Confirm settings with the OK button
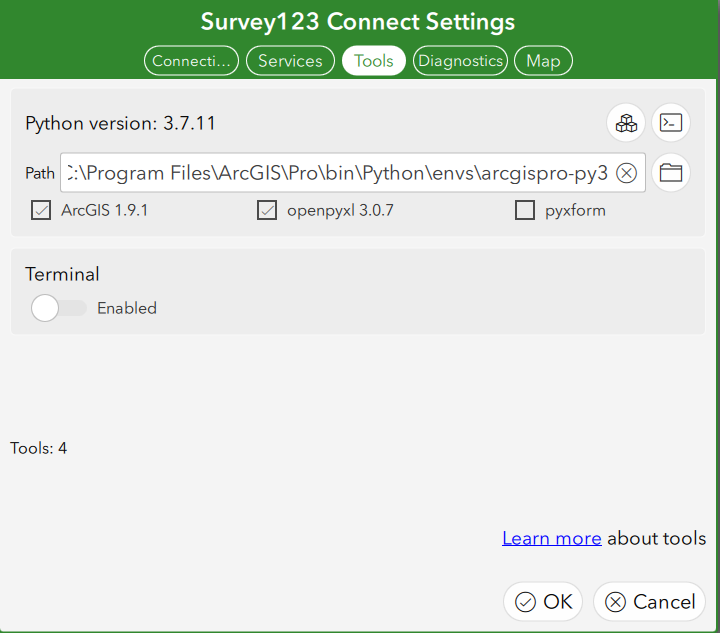Image resolution: width=720 pixels, height=633 pixels. pyautogui.click(x=543, y=601)
